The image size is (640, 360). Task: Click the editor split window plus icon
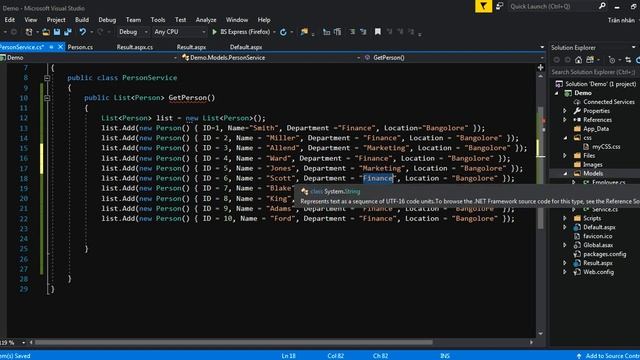coord(540,67)
